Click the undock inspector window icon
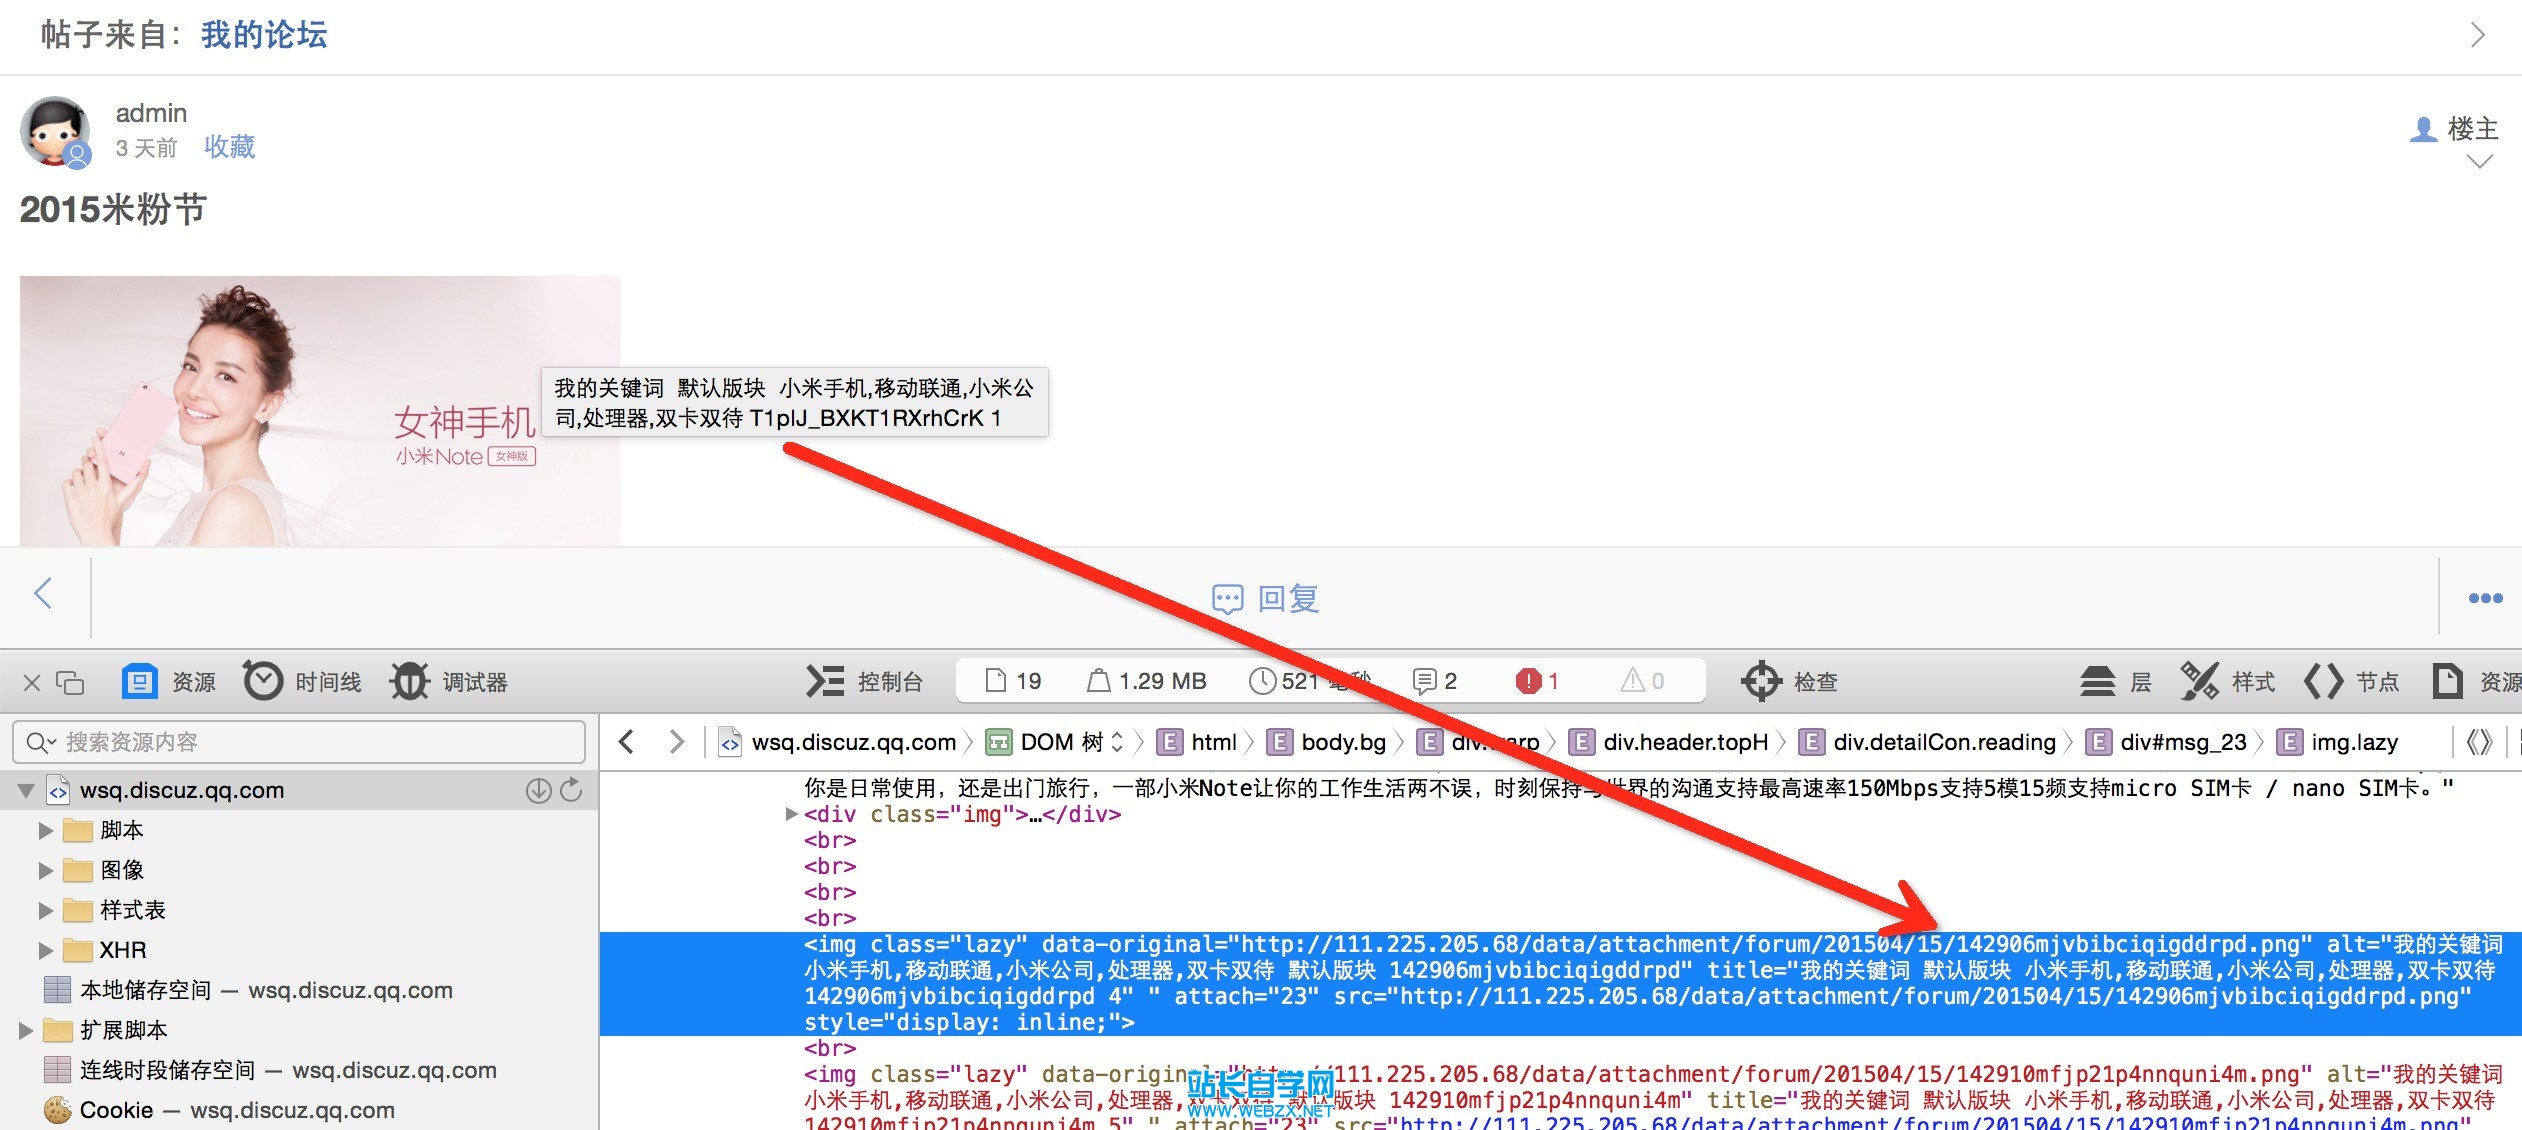The width and height of the screenshot is (2522, 1130). click(70, 682)
